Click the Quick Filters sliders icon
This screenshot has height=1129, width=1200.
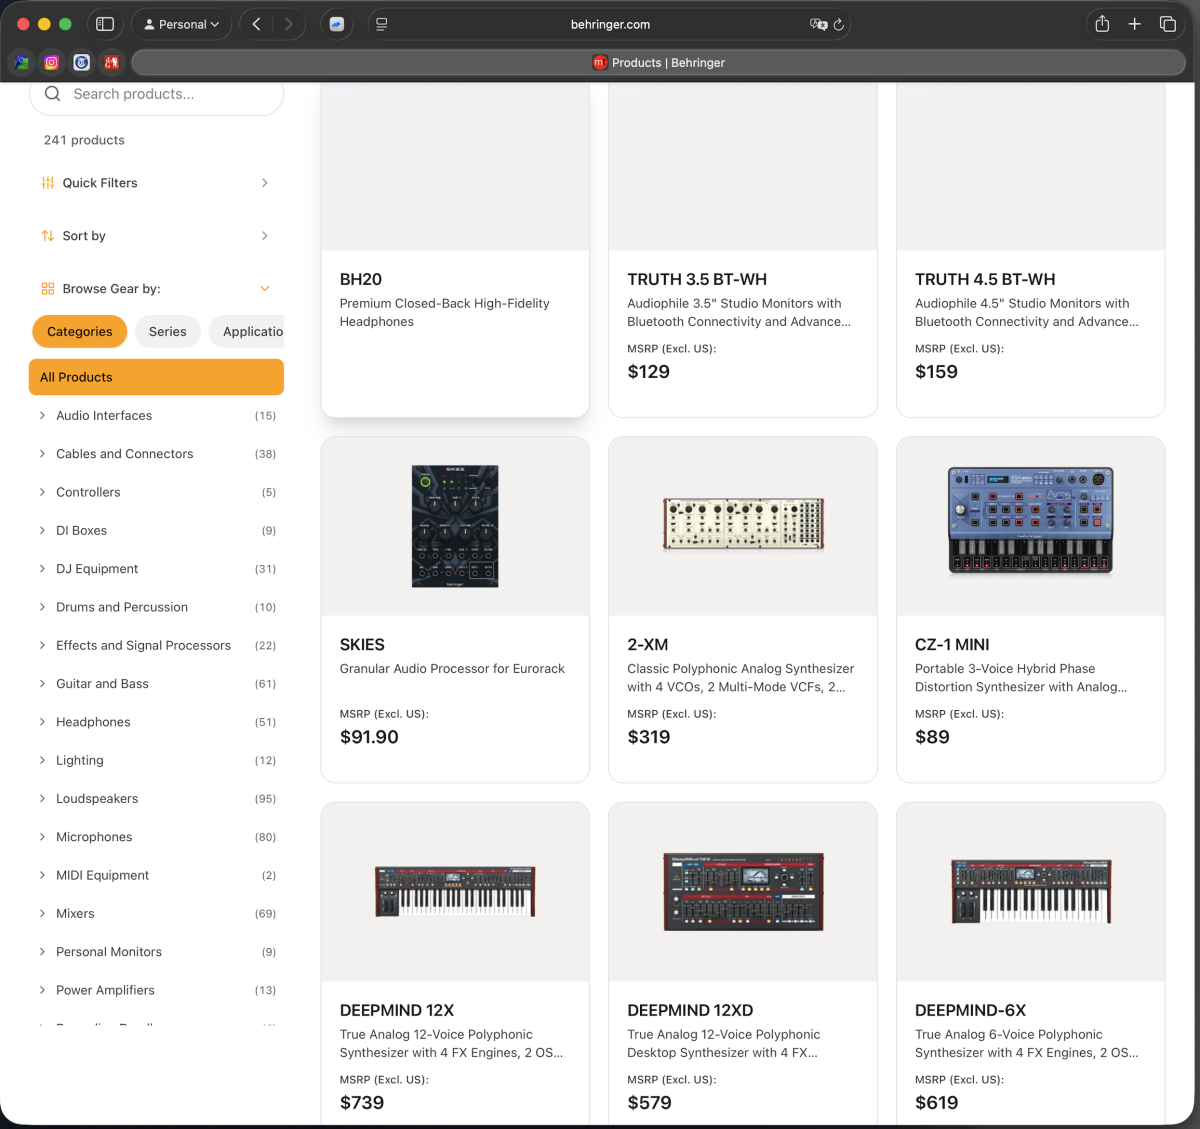click(x=48, y=183)
